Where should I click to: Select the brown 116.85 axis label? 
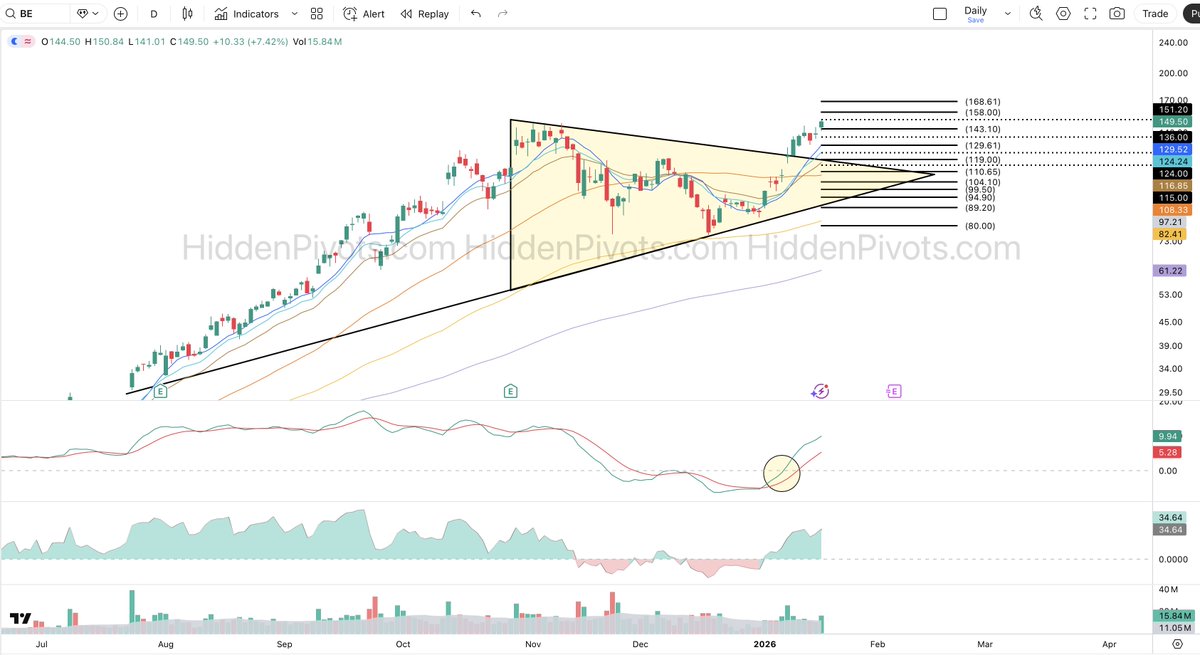[1172, 186]
